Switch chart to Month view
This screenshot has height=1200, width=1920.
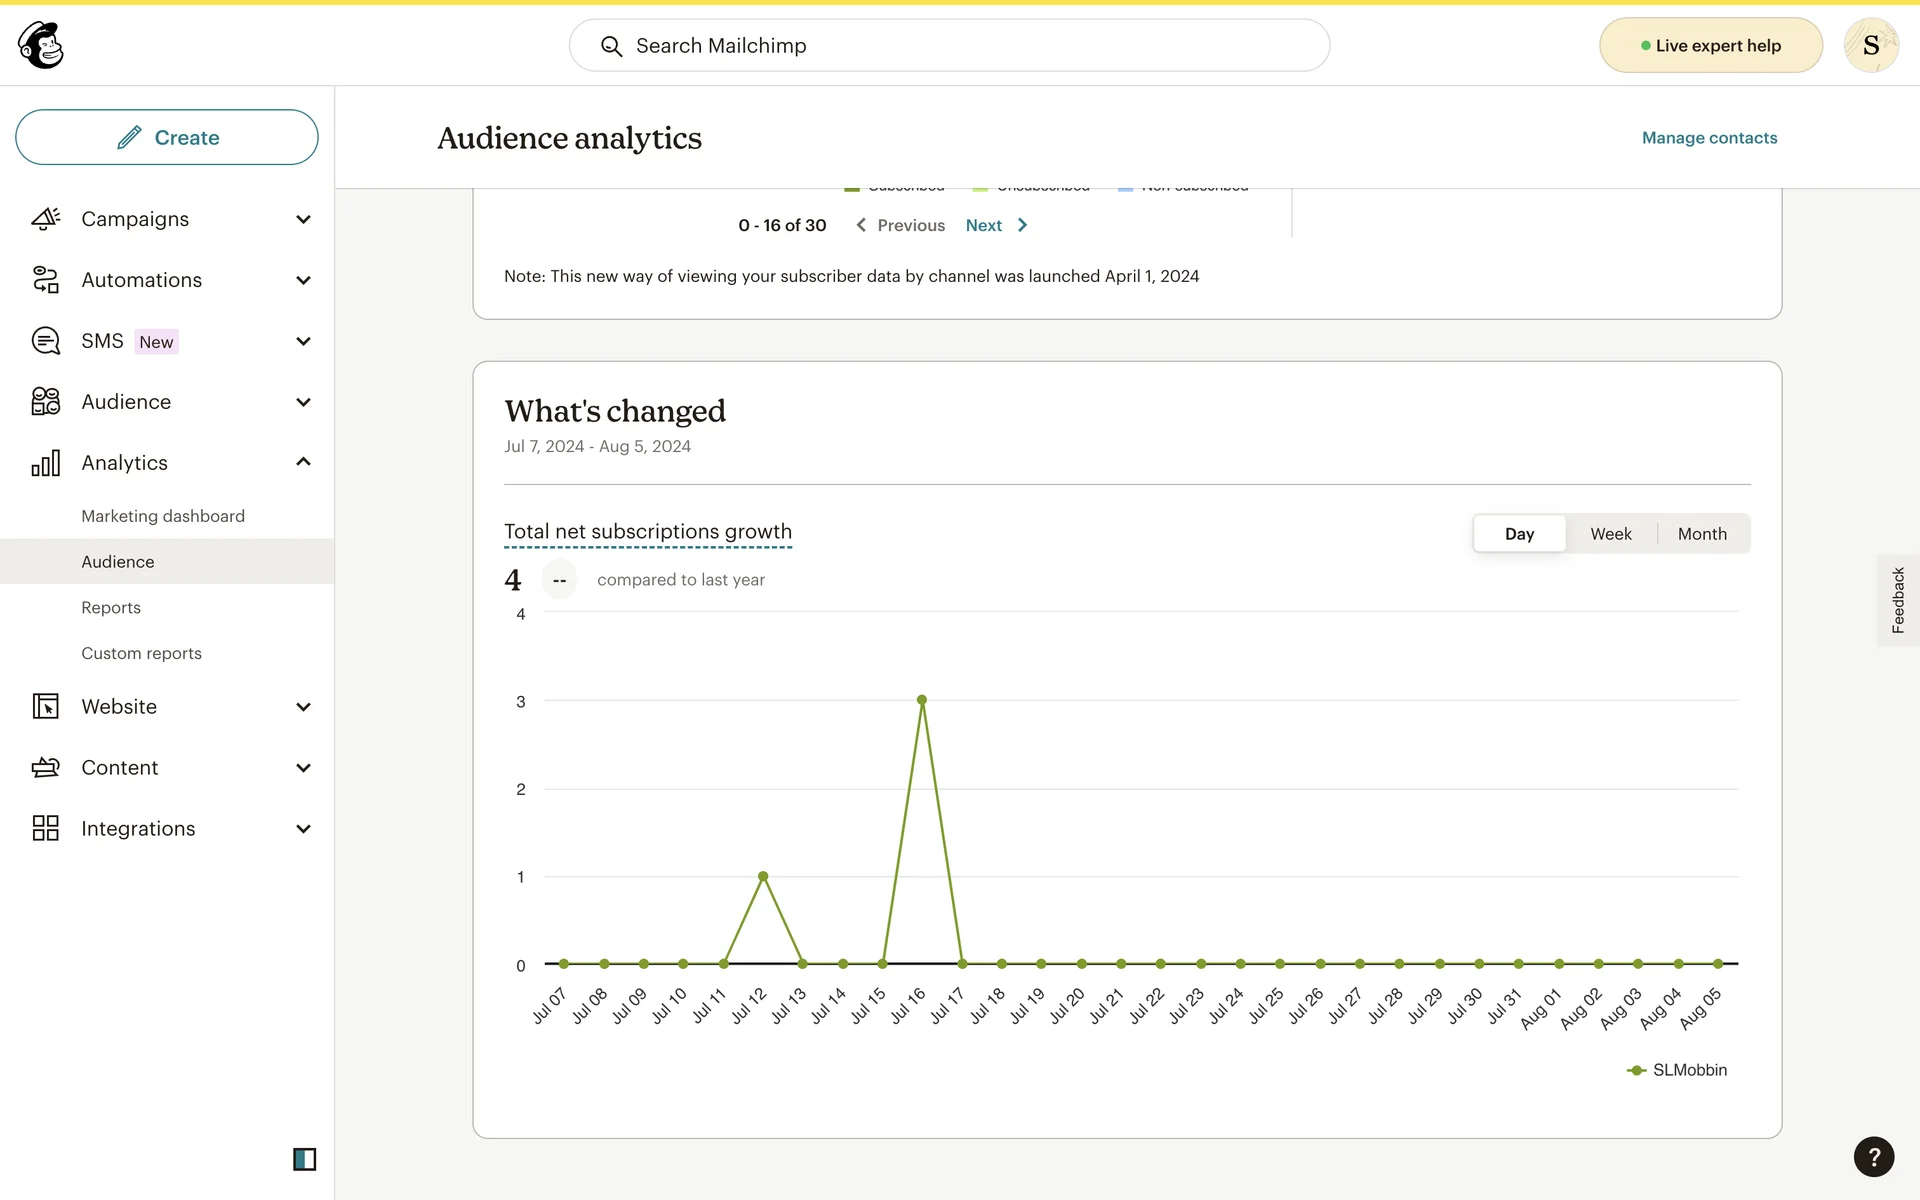click(1701, 534)
